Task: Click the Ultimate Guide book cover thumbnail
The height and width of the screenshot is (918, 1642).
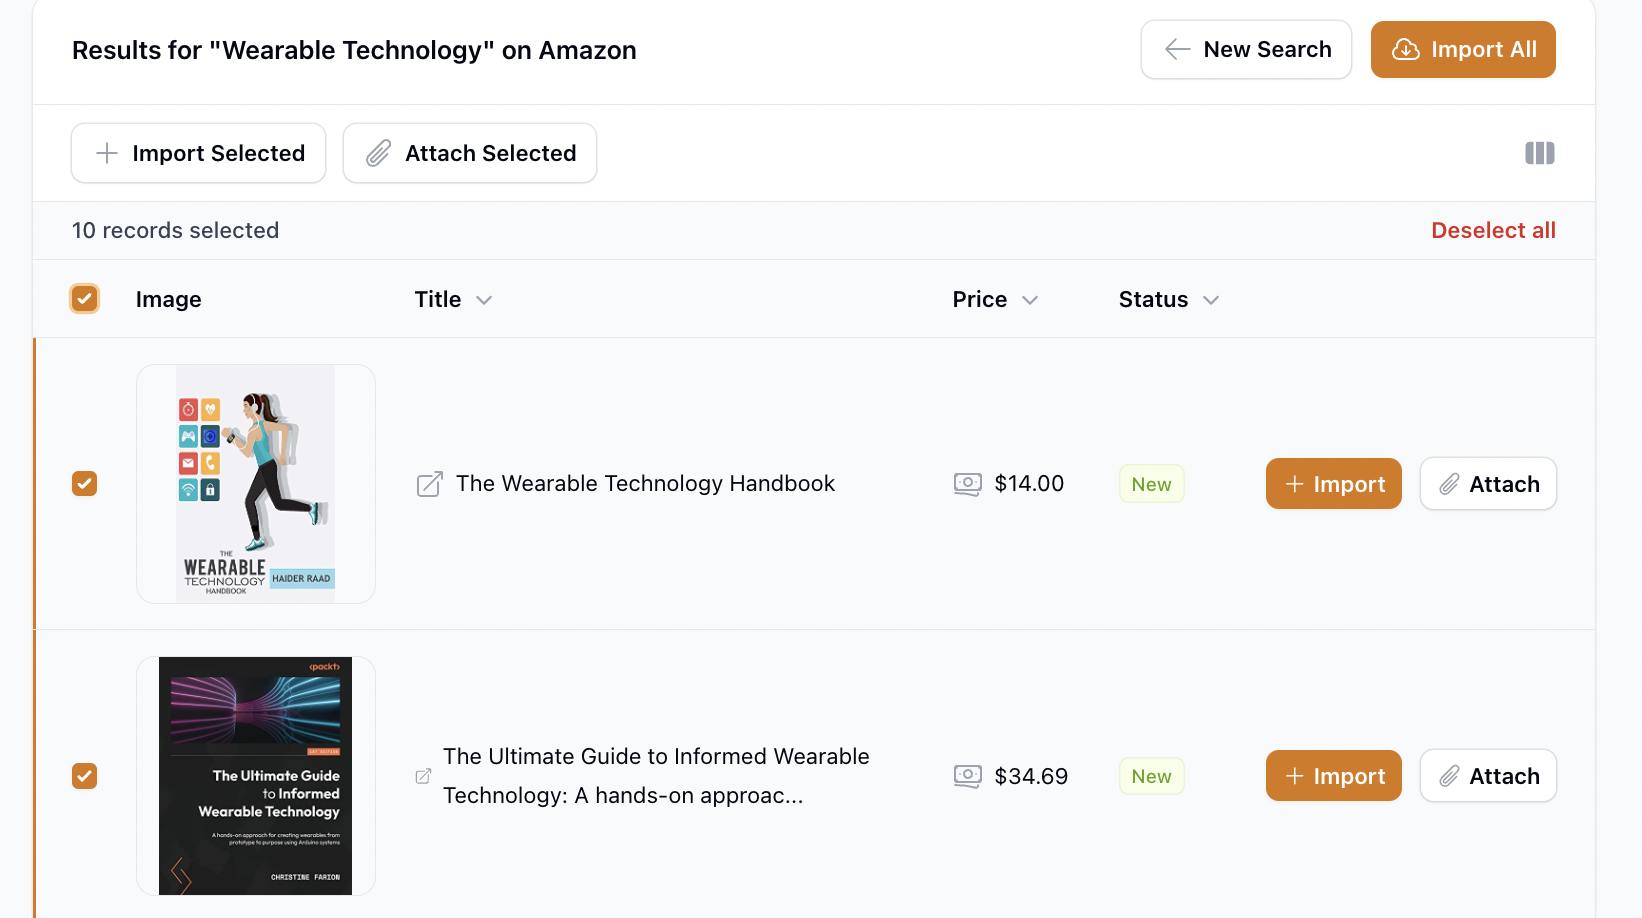Action: (x=256, y=776)
